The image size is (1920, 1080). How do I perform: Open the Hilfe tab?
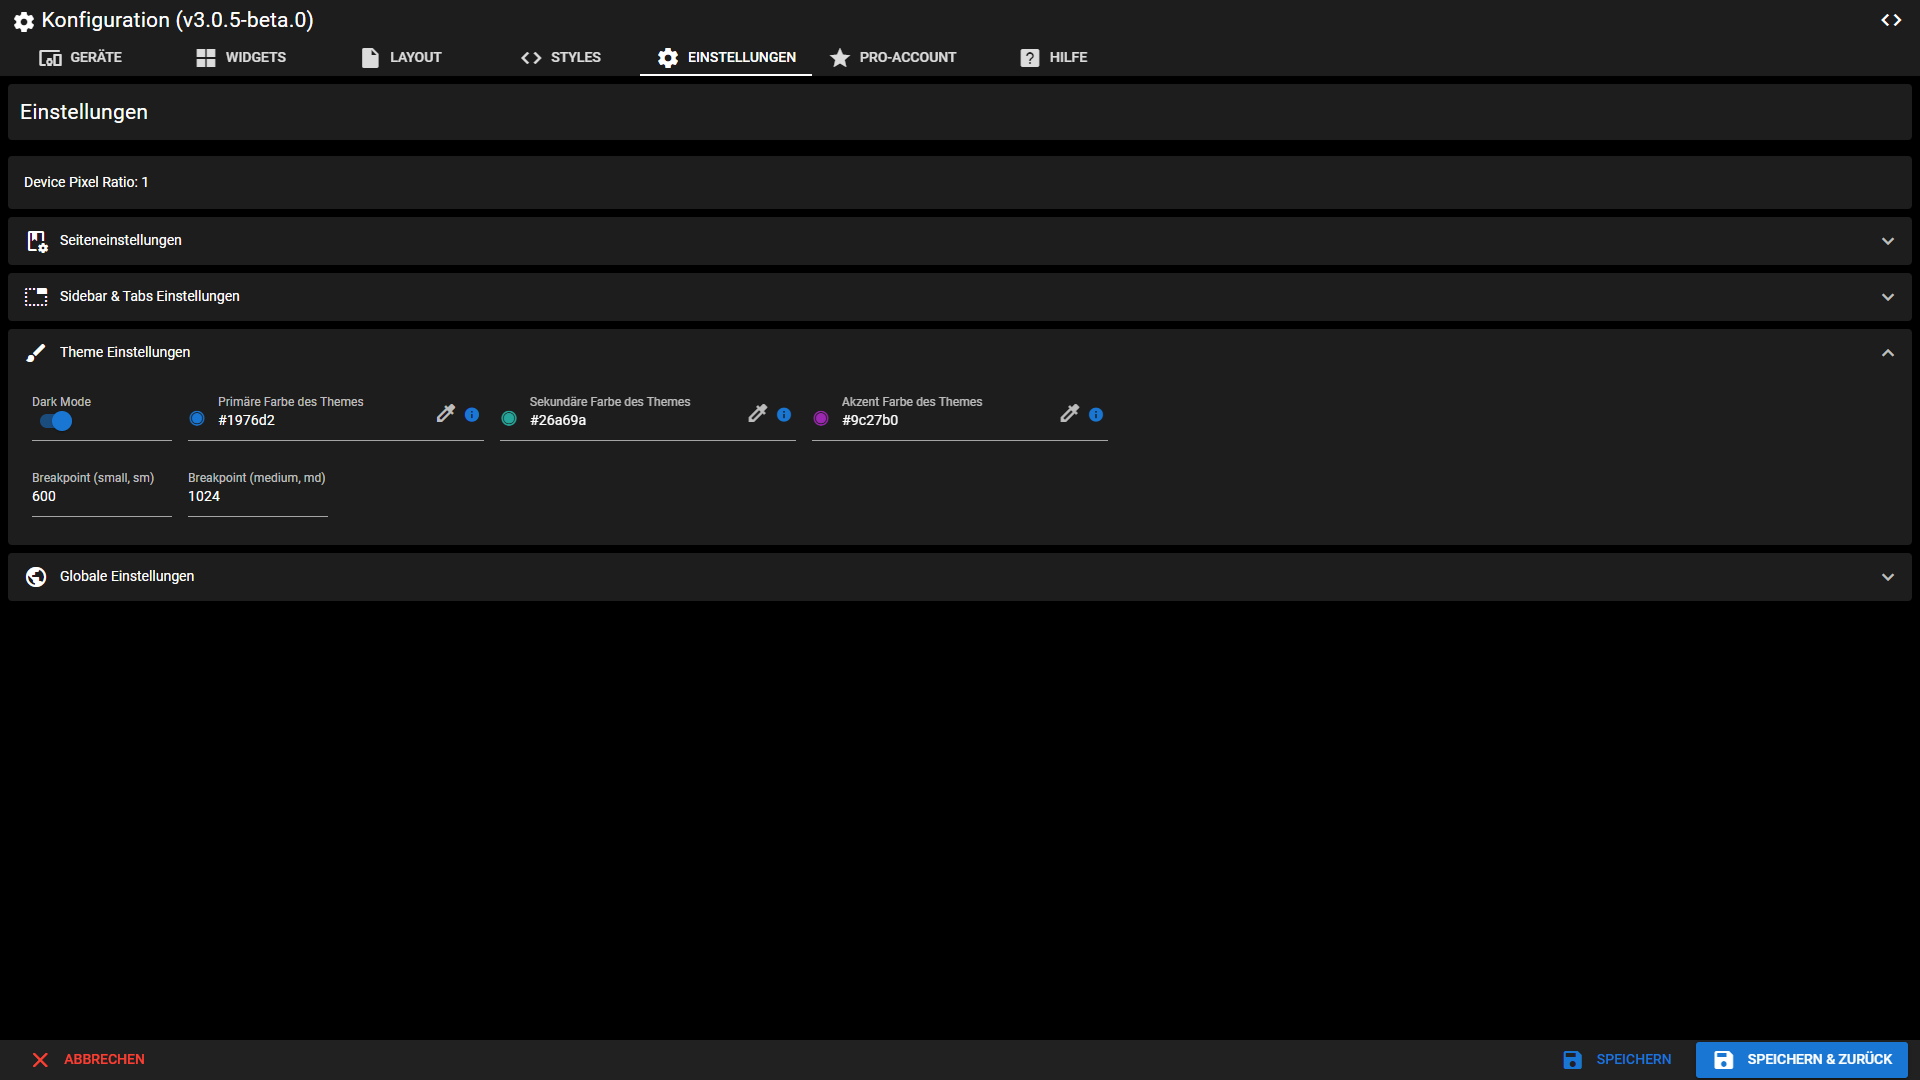[1054, 58]
